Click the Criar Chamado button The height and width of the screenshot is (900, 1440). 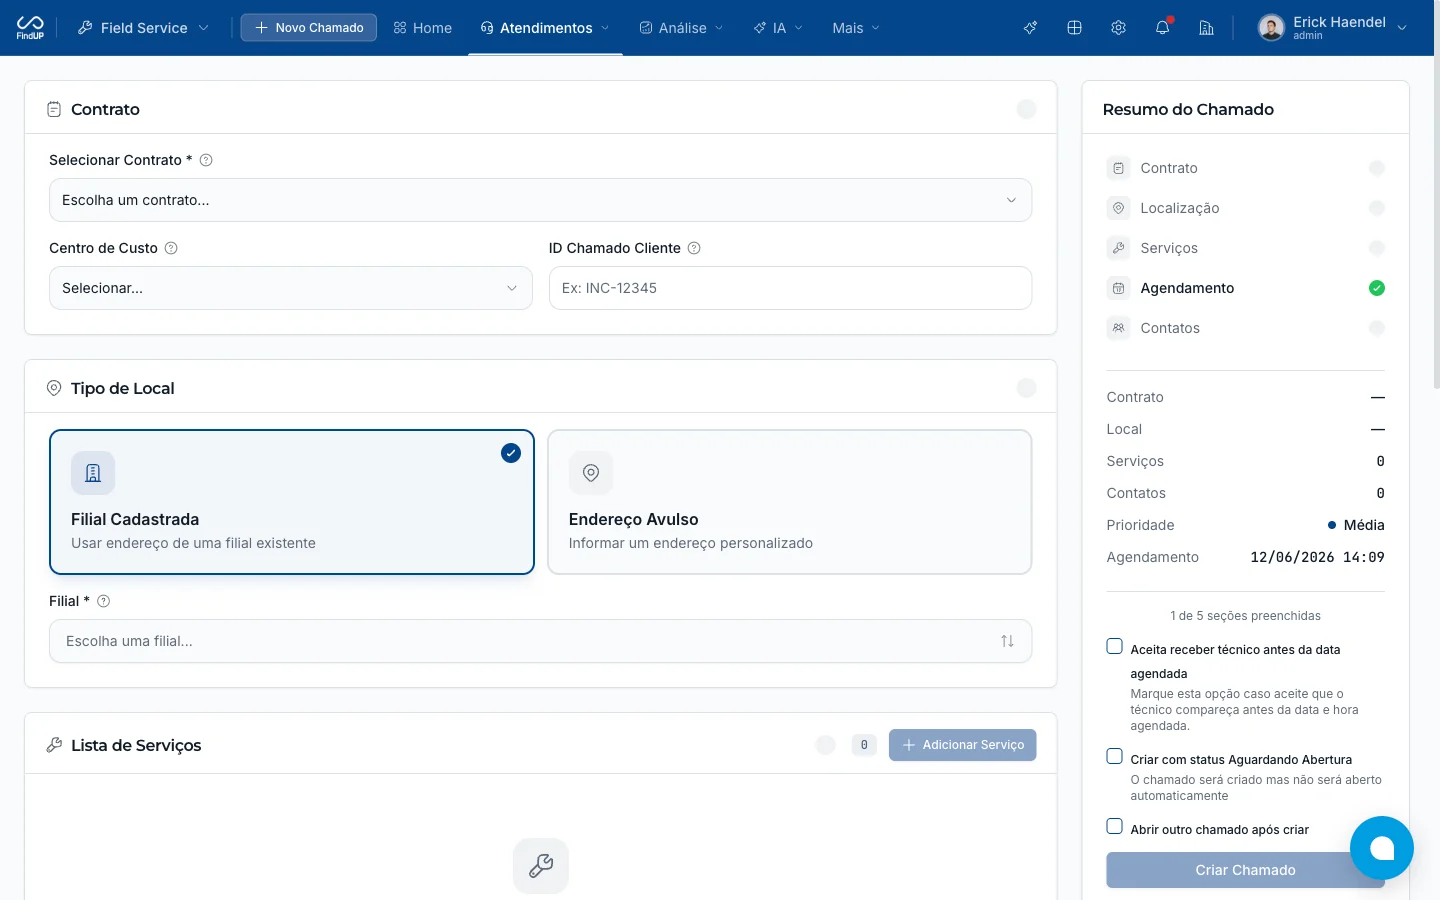(1245, 870)
